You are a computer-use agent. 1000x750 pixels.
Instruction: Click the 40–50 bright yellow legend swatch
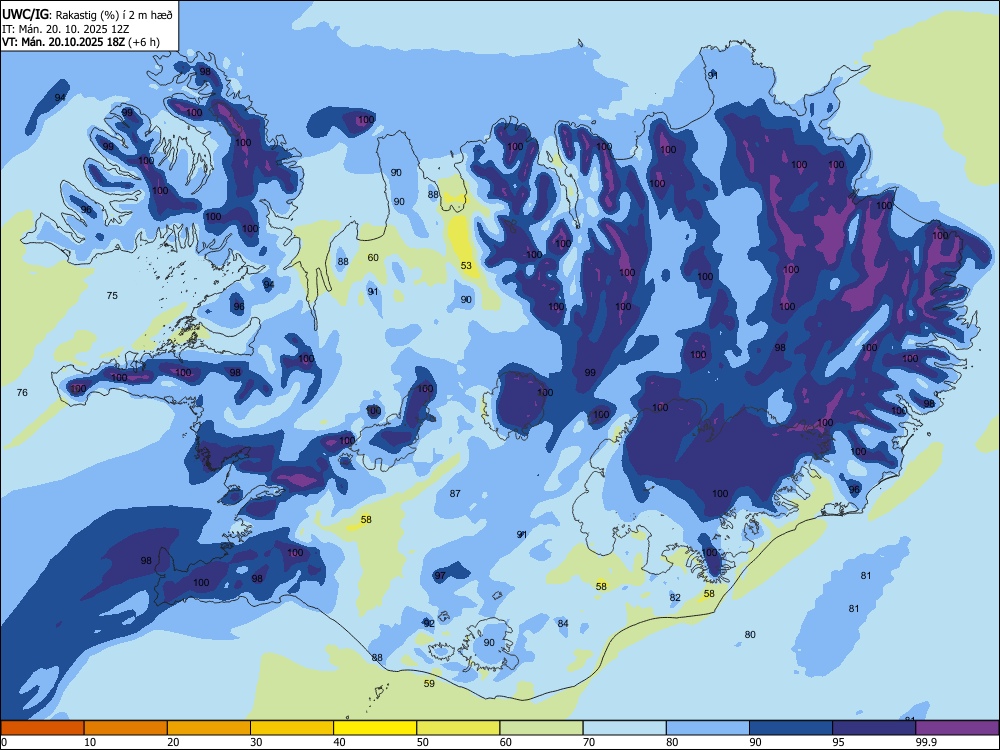pos(375,728)
